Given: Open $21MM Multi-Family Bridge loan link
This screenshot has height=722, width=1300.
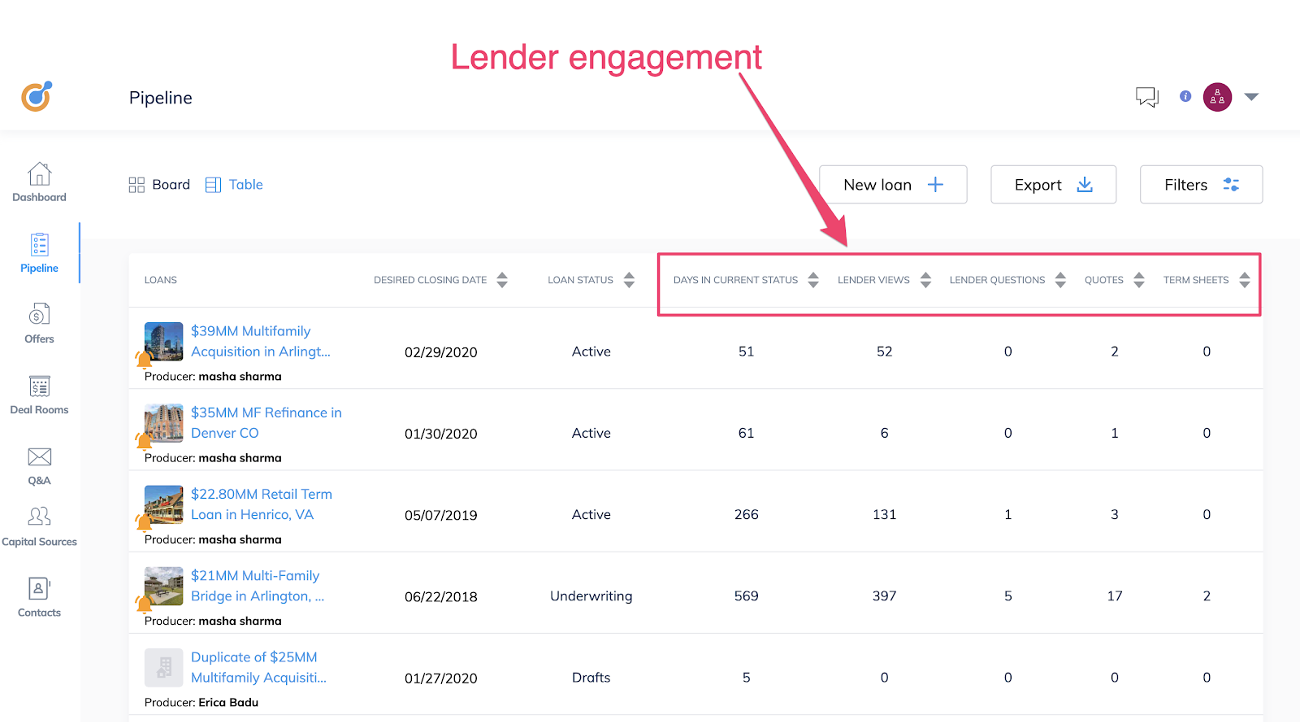Looking at the screenshot, I should click(x=258, y=586).
